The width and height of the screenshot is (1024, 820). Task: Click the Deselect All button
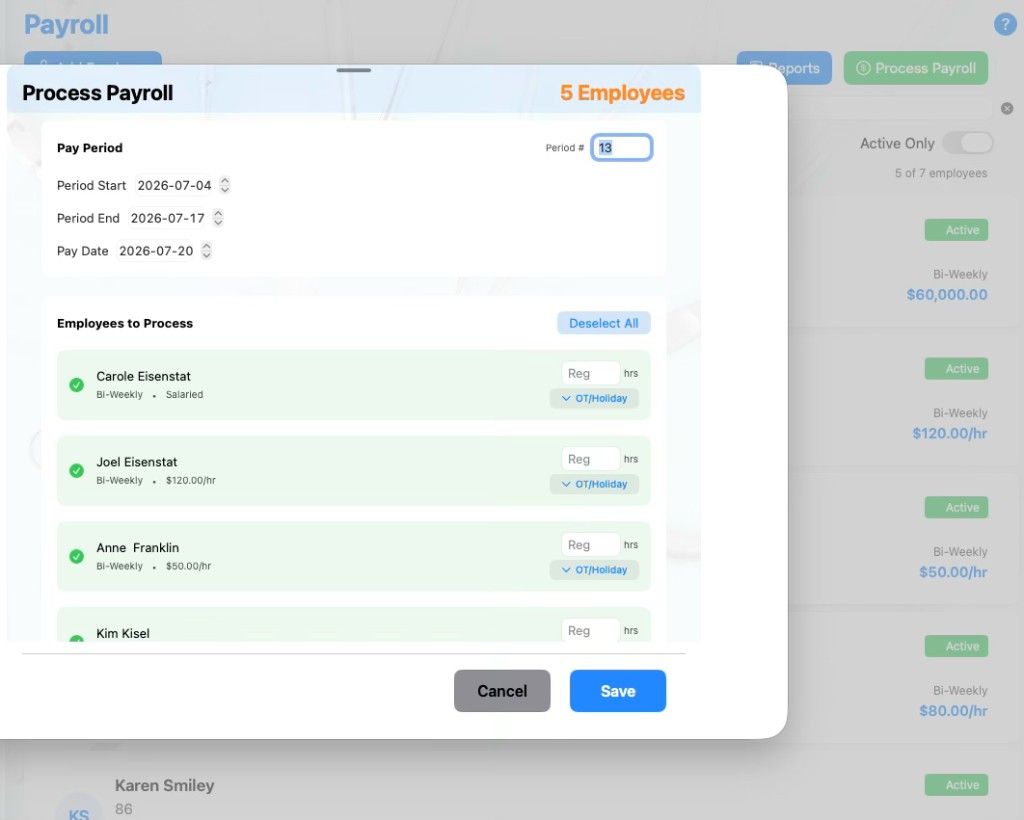click(x=603, y=323)
